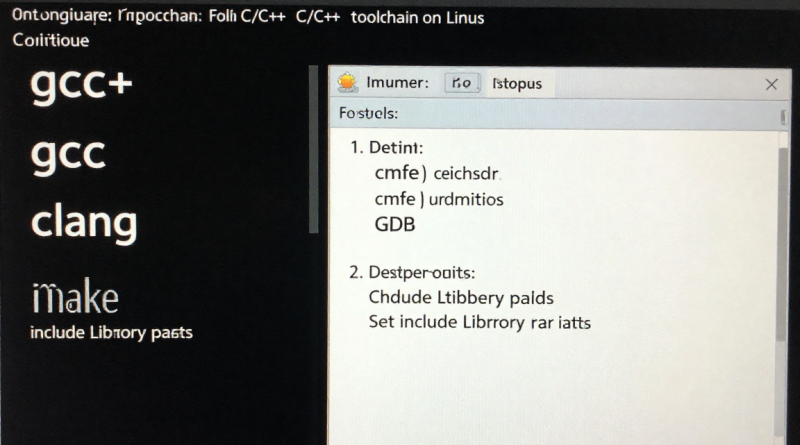800x445 pixels.
Task: Select the '1. Detint:' list heading
Action: pos(386,147)
